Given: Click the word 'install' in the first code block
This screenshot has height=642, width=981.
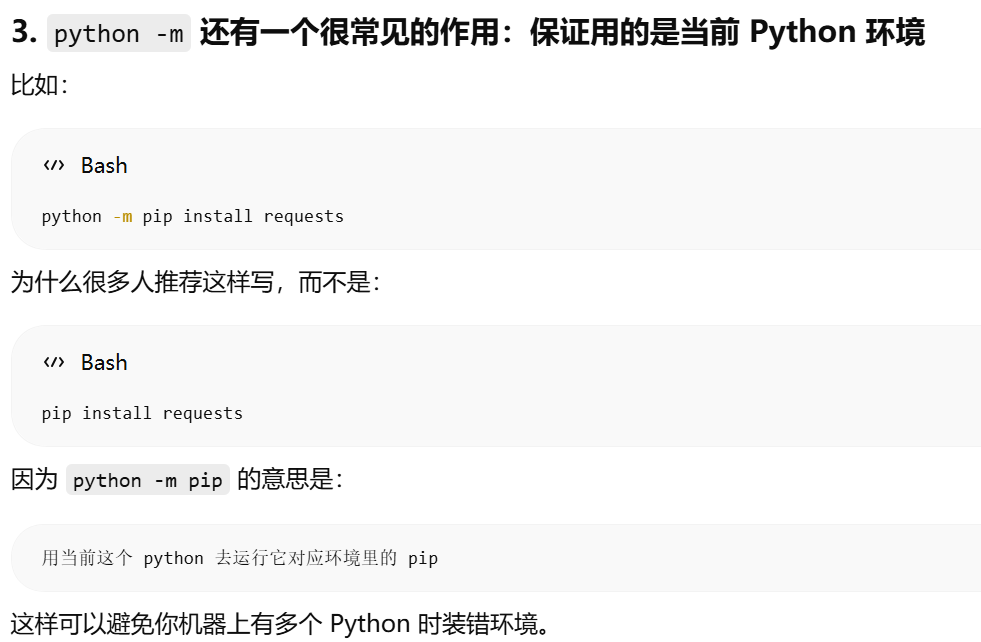Looking at the screenshot, I should (x=218, y=217).
